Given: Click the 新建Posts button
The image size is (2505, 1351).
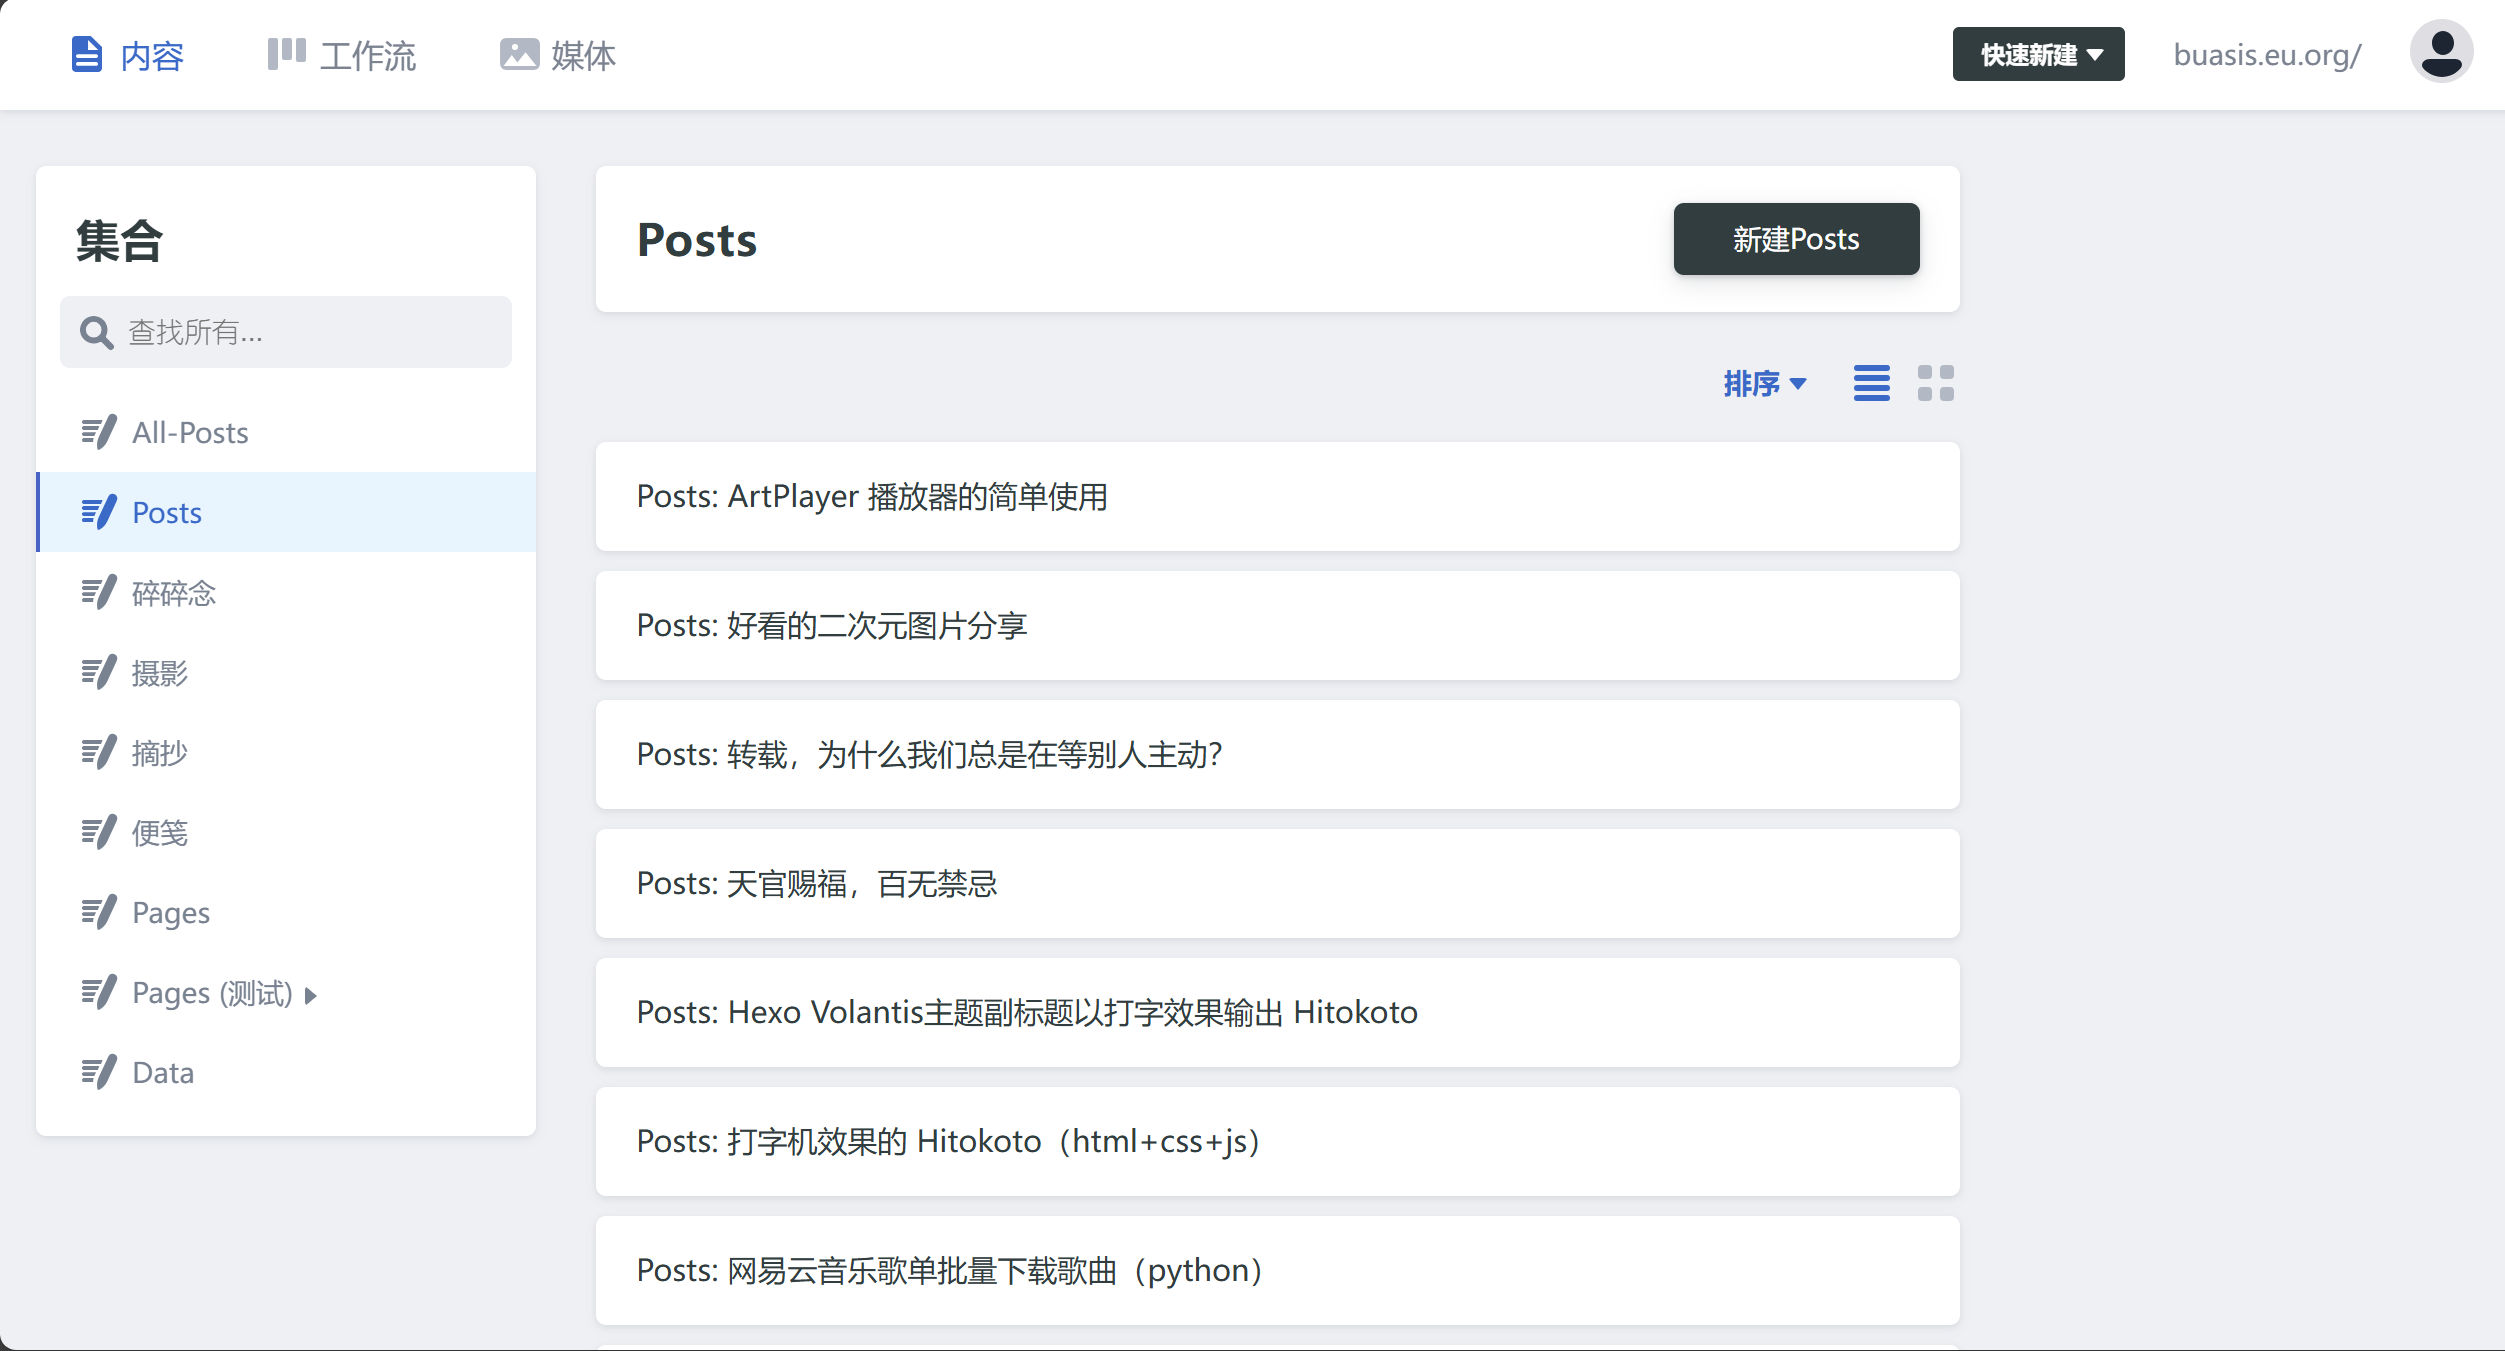Looking at the screenshot, I should point(1796,239).
